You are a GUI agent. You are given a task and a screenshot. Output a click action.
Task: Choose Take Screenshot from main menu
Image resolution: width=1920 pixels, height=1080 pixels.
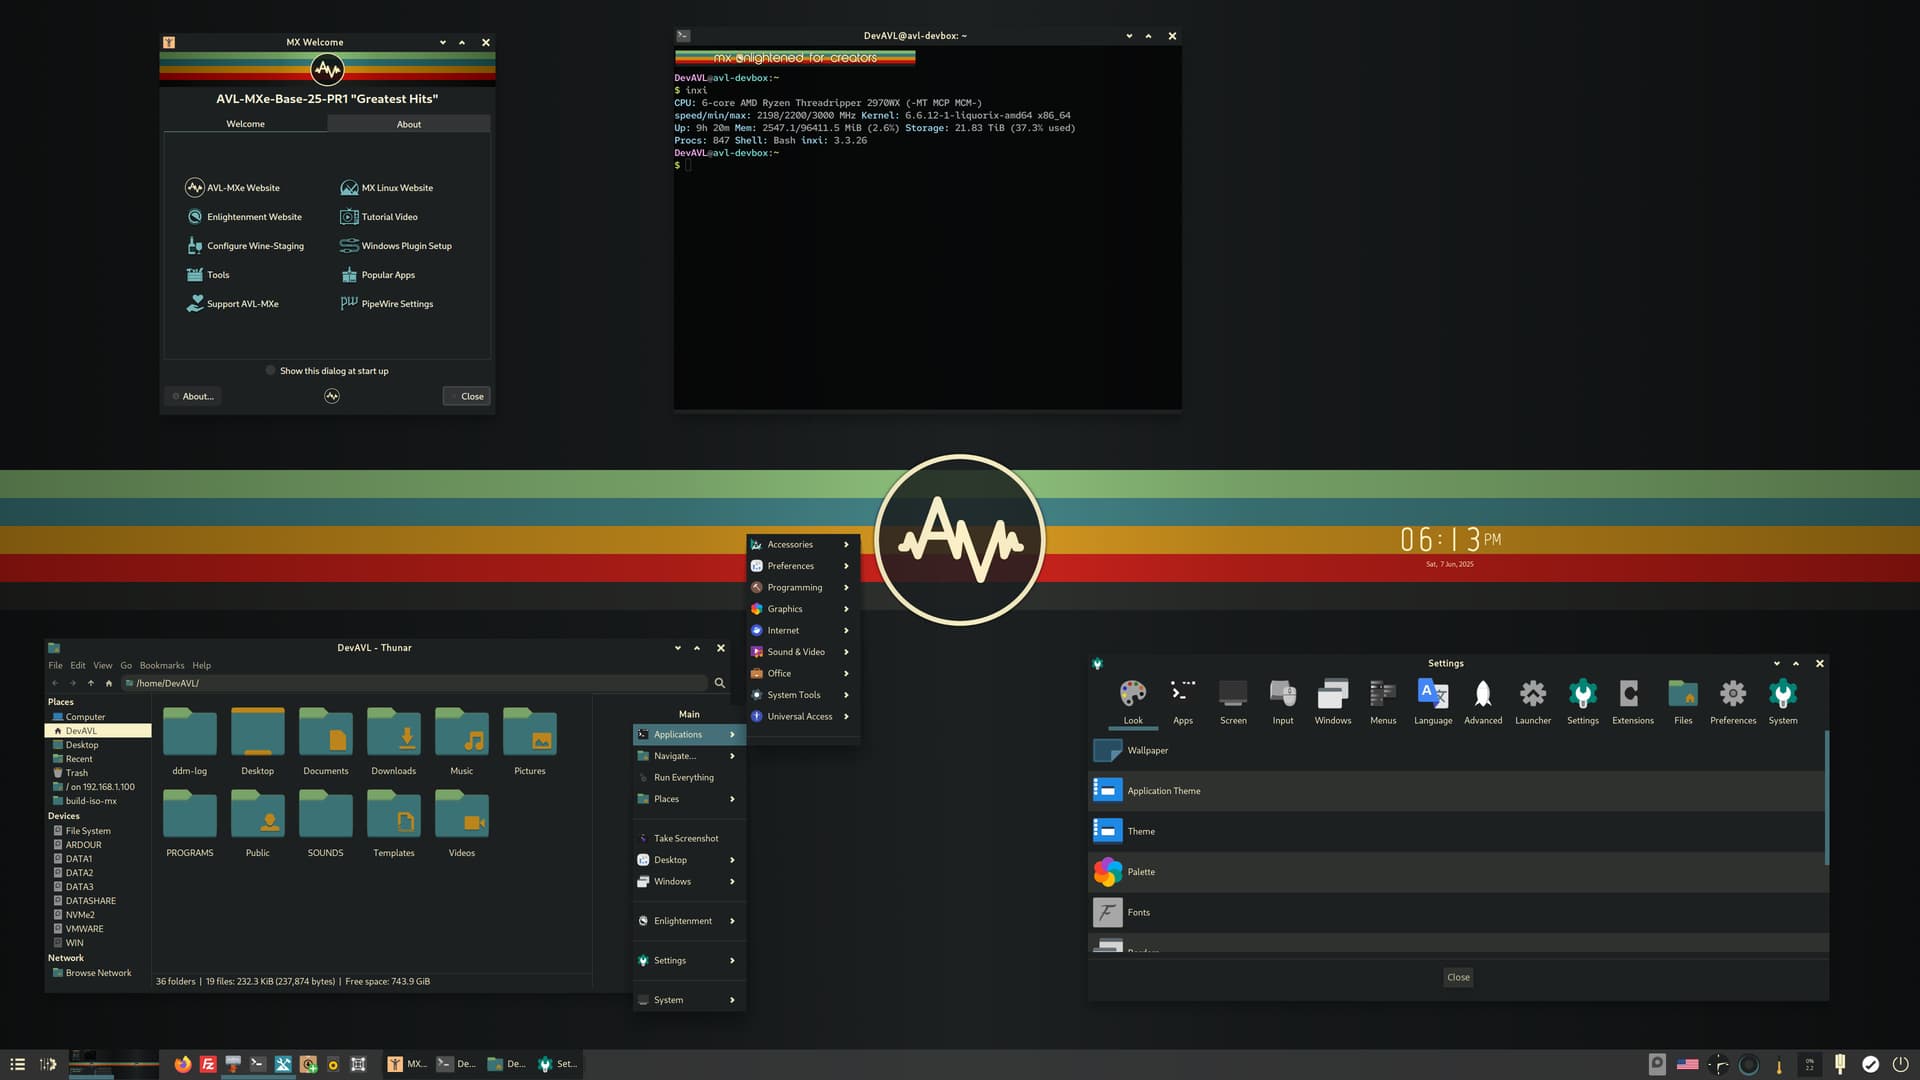686,838
